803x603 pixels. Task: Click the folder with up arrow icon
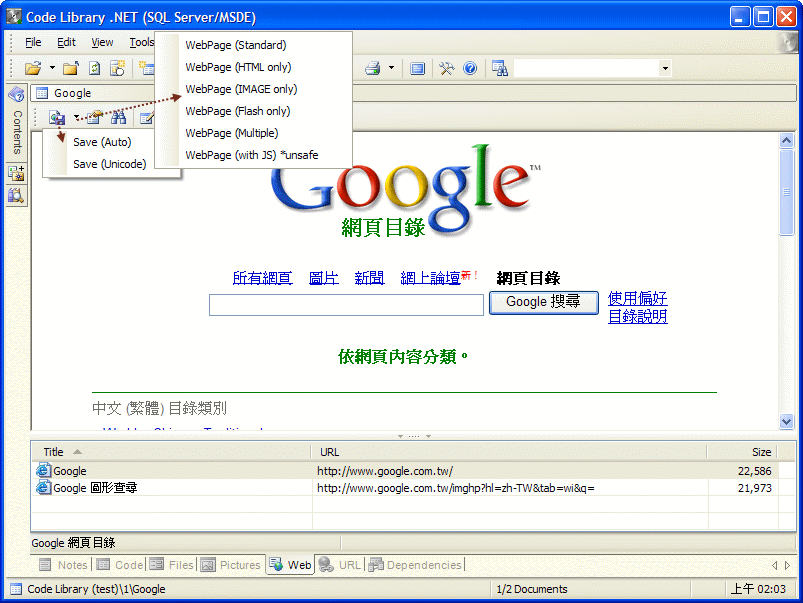coord(71,68)
